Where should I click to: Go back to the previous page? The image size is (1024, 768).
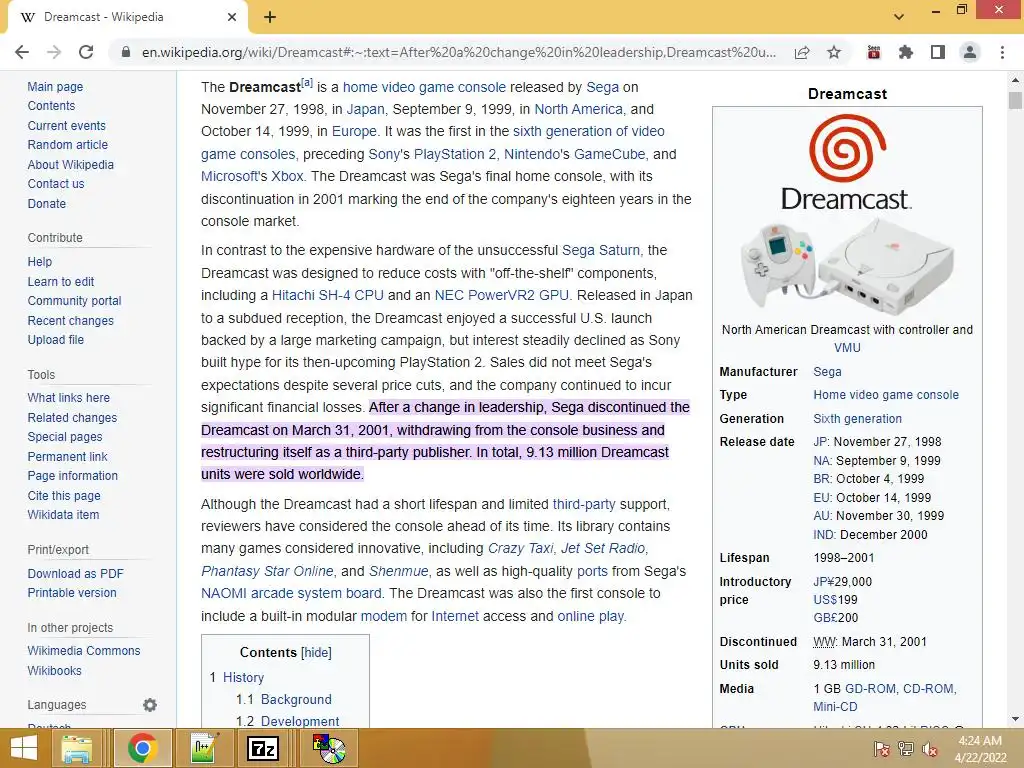tap(22, 52)
